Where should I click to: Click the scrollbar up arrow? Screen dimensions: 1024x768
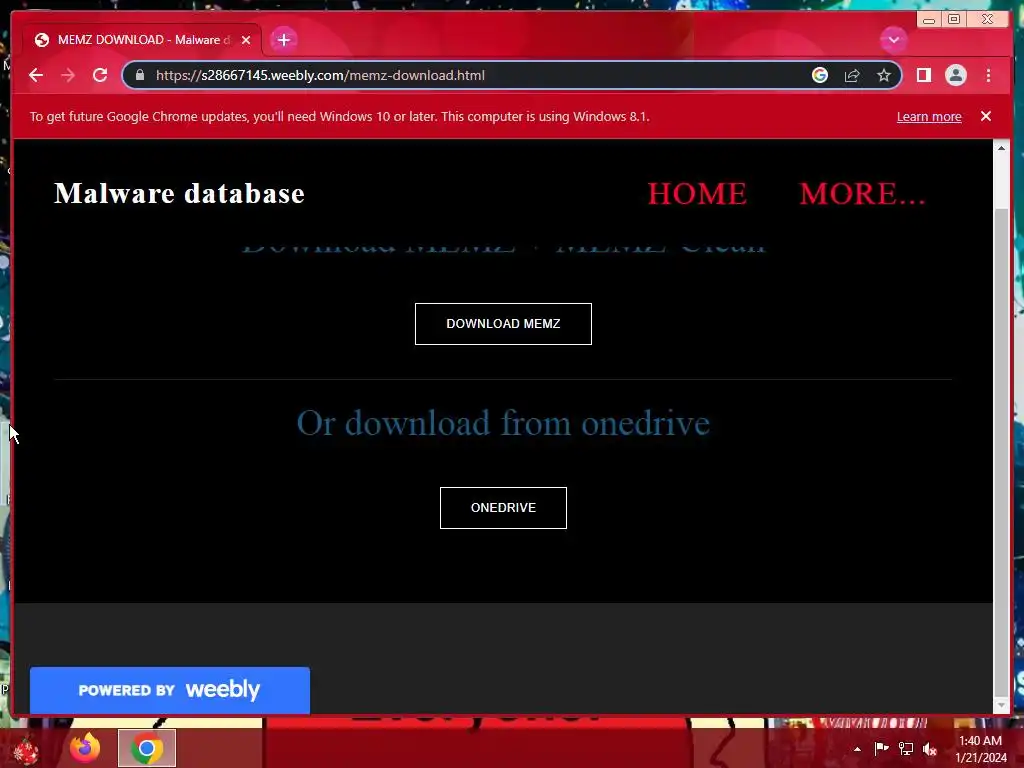click(x=1000, y=148)
